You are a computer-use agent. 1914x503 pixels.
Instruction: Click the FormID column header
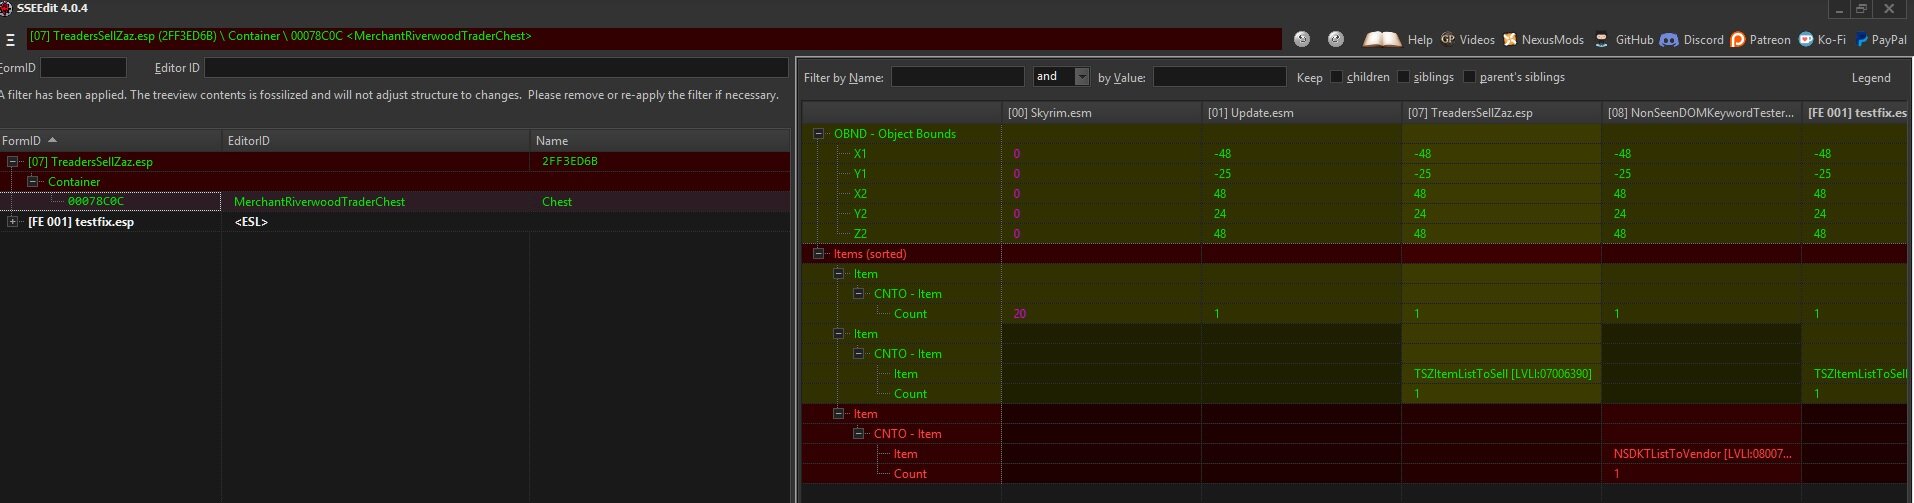(x=110, y=140)
